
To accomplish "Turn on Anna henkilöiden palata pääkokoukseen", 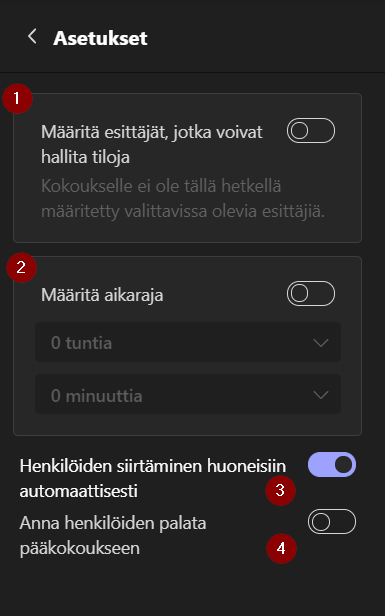I will pyautogui.click(x=332, y=521).
